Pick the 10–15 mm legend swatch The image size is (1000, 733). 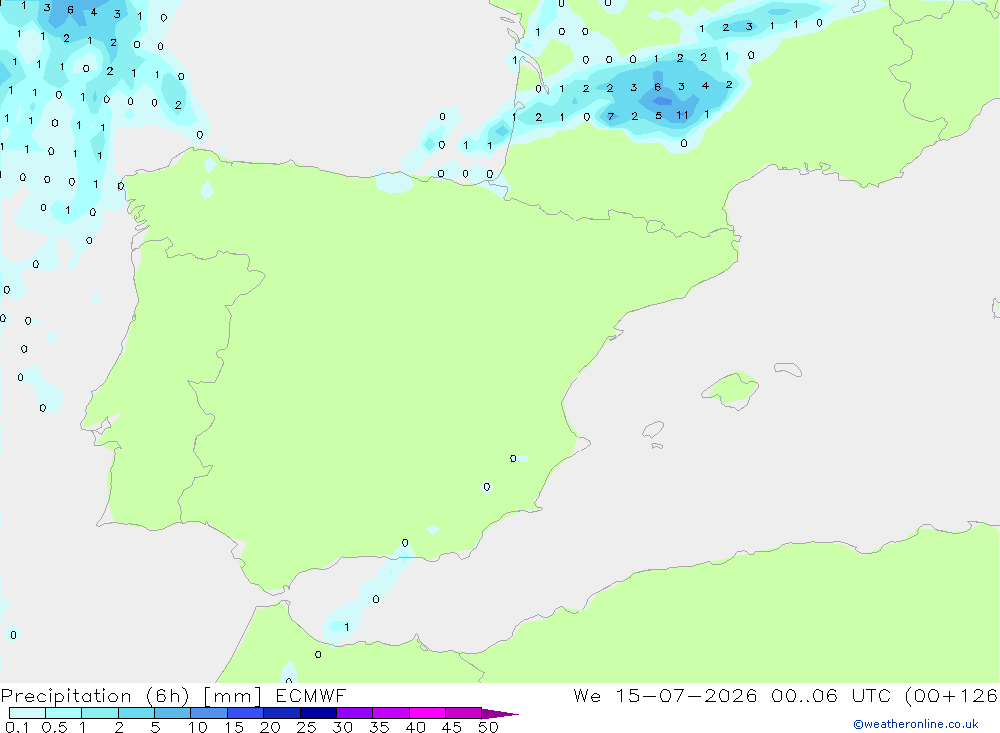(209, 713)
